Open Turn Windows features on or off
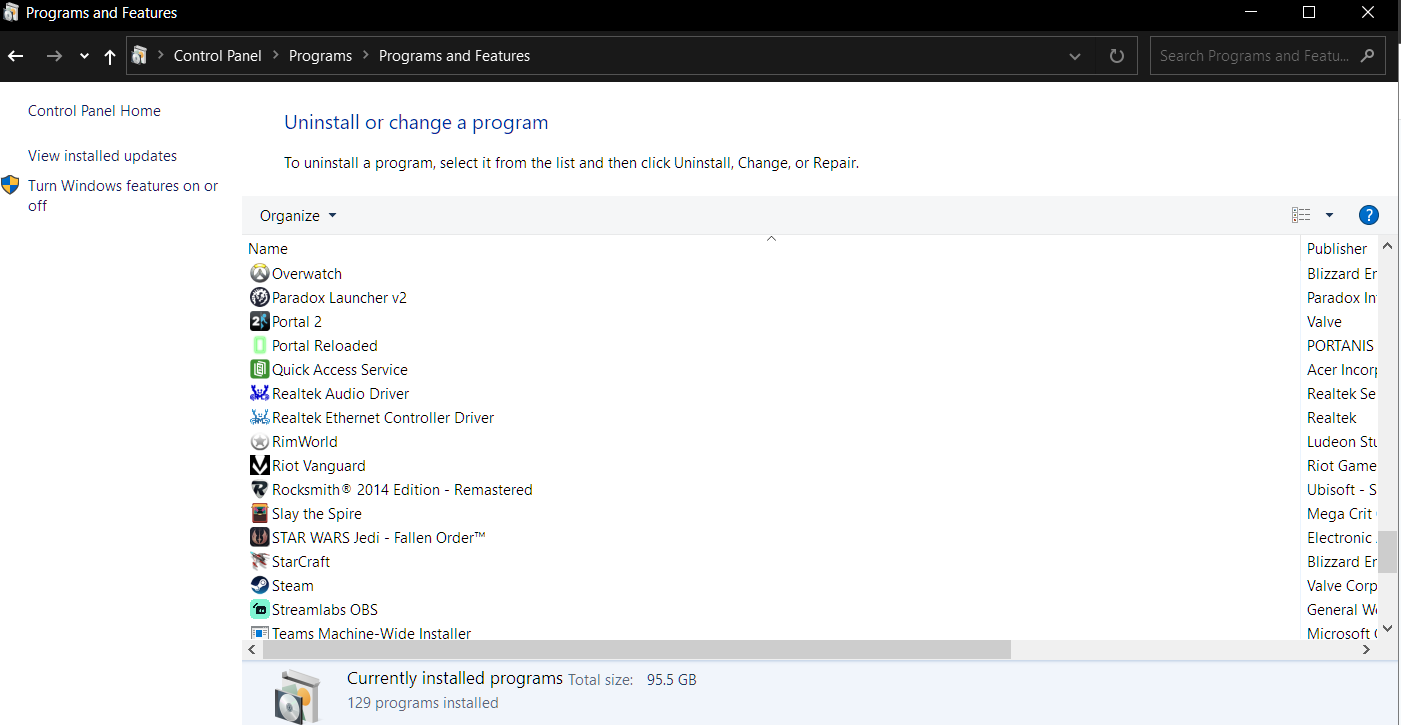Screen dimensions: 1401x725 click(123, 196)
